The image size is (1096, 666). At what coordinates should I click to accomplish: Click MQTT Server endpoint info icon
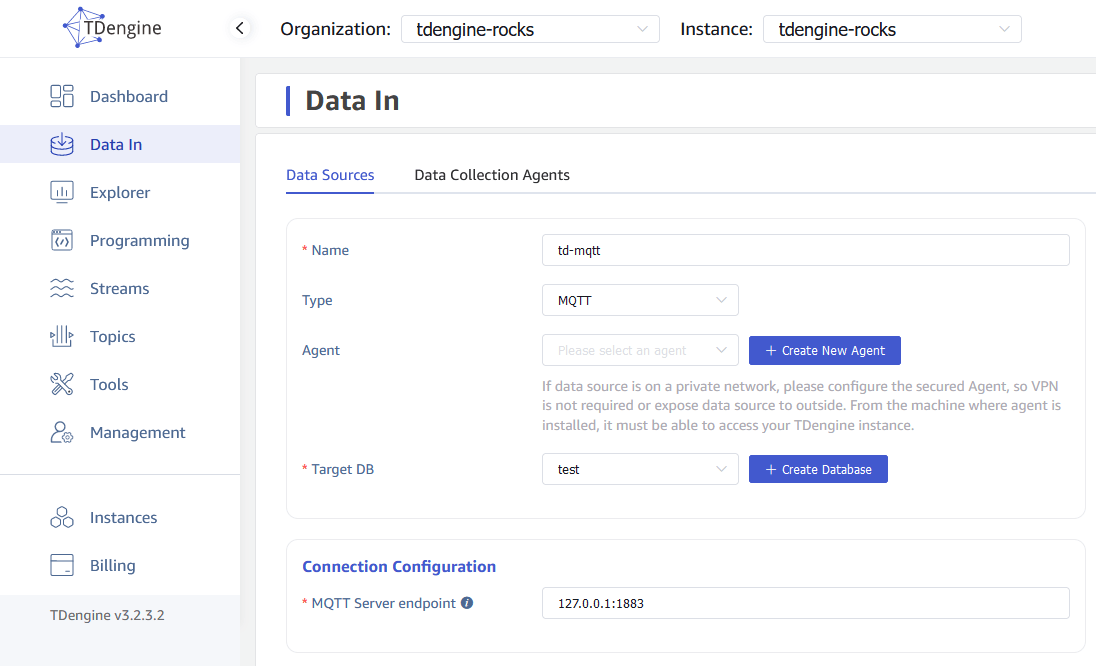tap(467, 603)
